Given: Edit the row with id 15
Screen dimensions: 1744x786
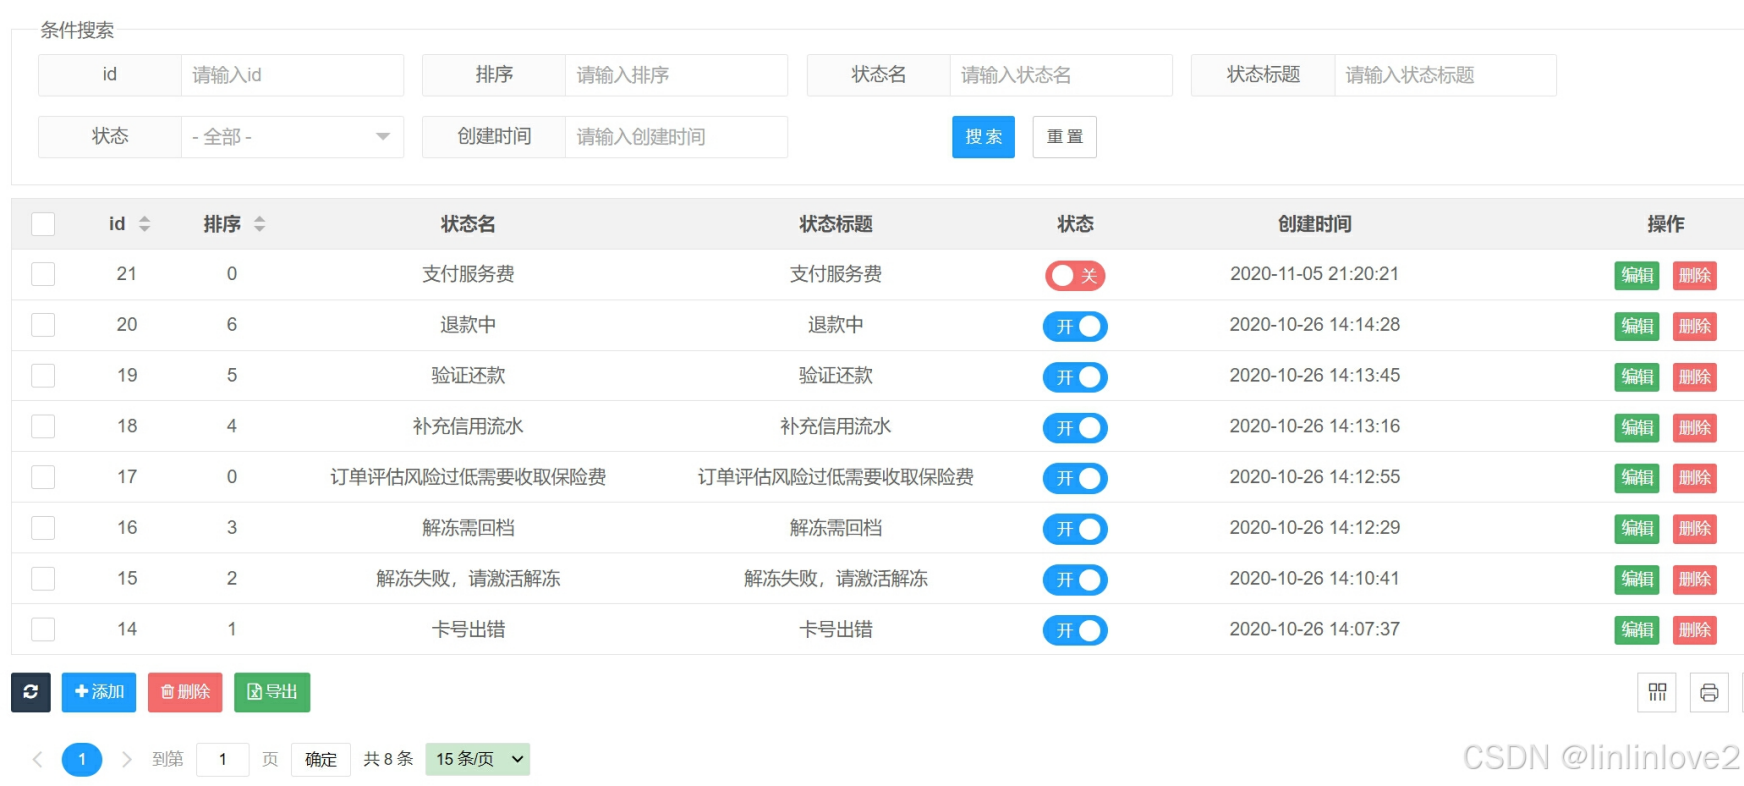Looking at the screenshot, I should pyautogui.click(x=1637, y=580).
